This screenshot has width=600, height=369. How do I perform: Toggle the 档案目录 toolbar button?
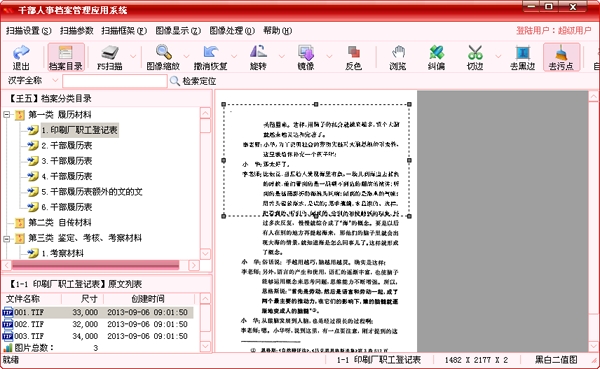[66, 57]
